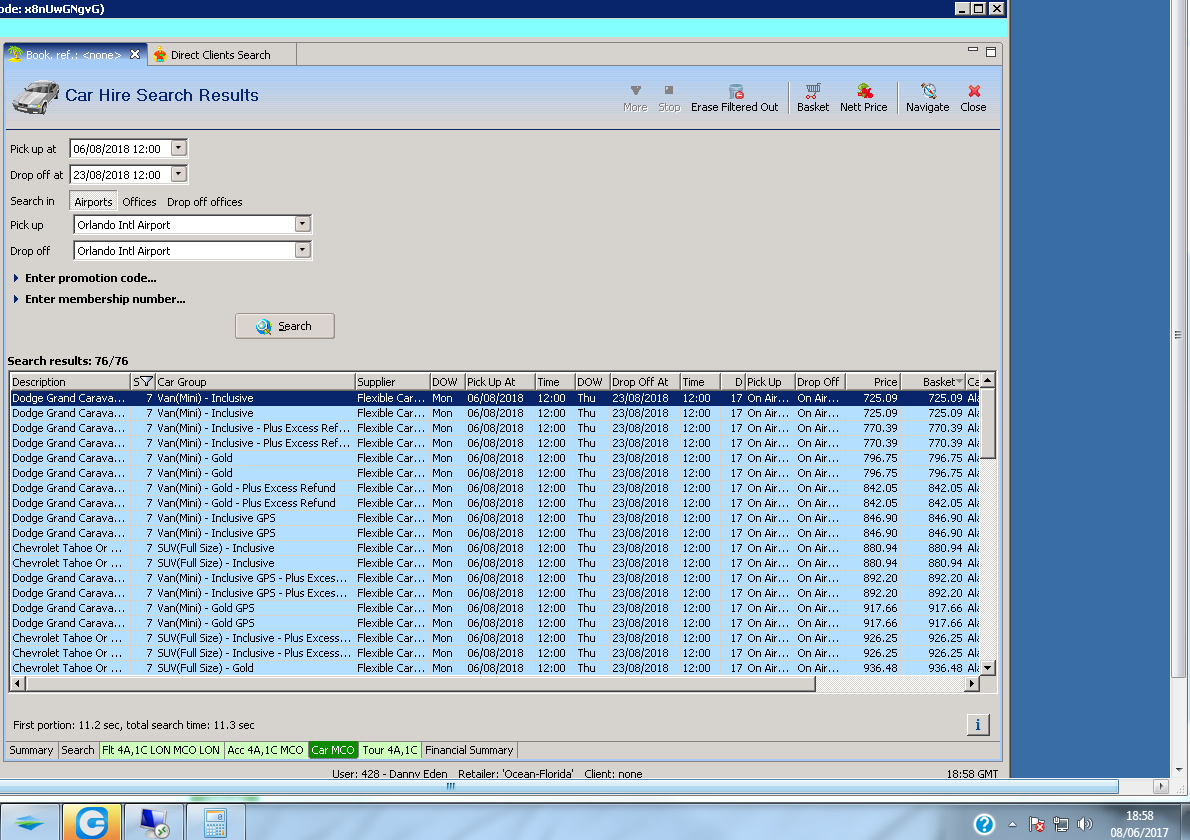Sort results by the Price column header
The width and height of the screenshot is (1190, 840).
(872, 382)
